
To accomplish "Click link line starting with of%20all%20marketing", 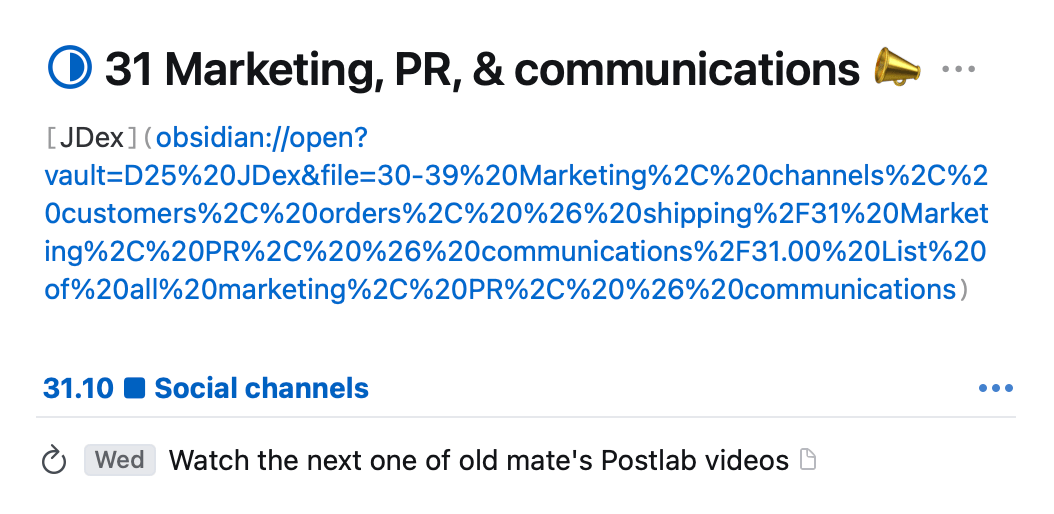I will tap(500, 290).
